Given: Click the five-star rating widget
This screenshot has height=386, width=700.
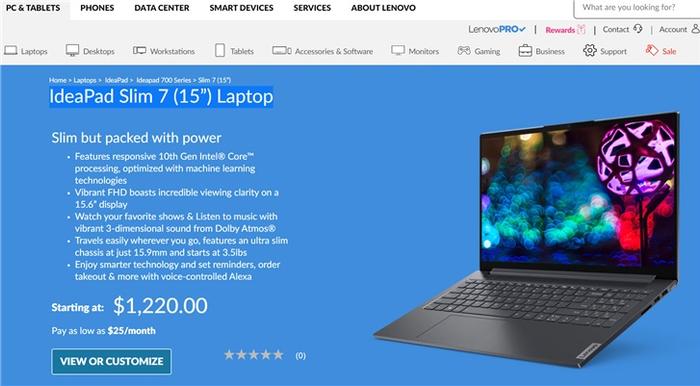Looking at the screenshot, I should pyautogui.click(x=254, y=355).
